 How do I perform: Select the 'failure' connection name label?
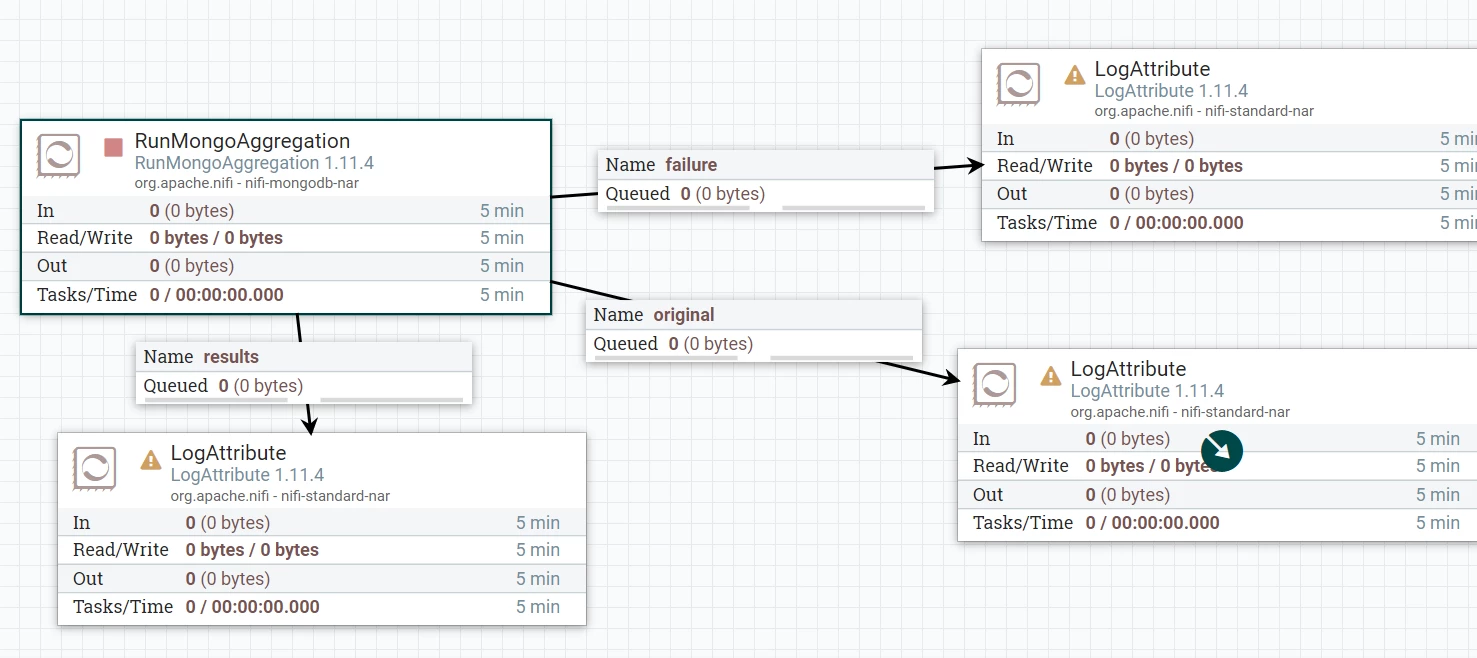point(691,165)
